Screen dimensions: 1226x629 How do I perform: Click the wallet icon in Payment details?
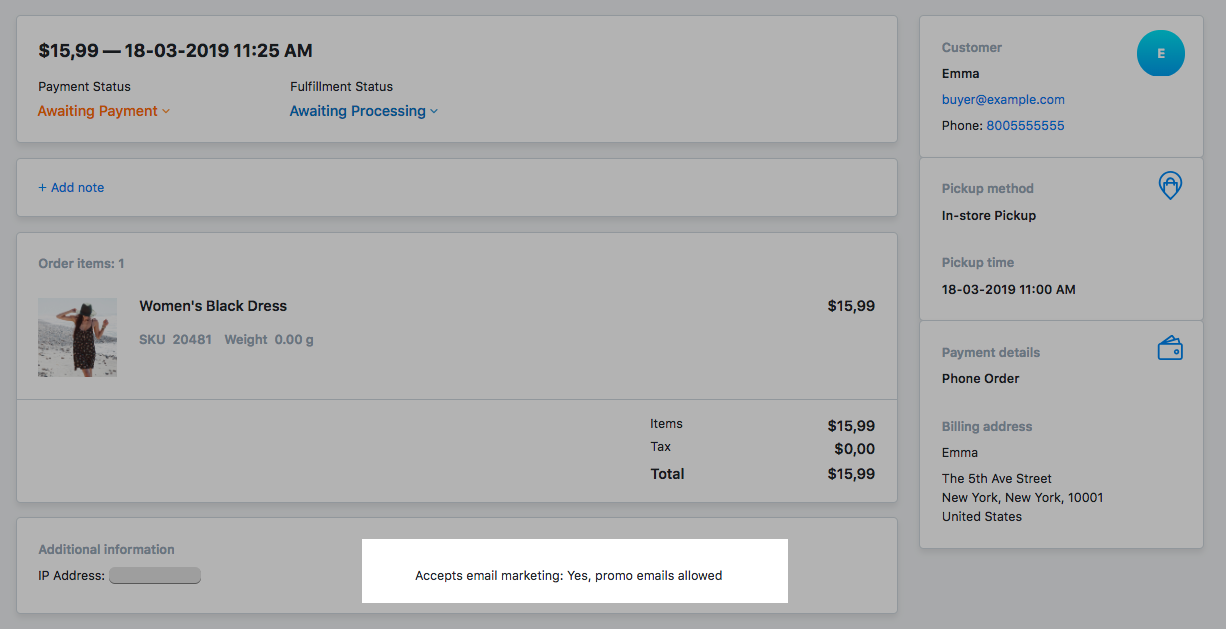(x=1170, y=348)
